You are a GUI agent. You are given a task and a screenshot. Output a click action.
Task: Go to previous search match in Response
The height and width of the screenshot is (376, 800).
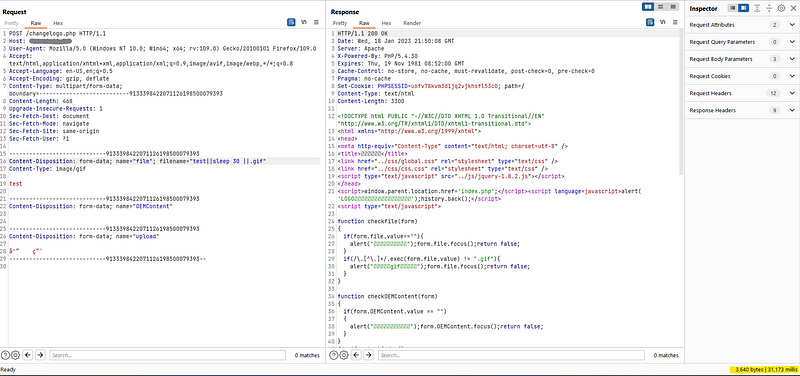point(357,355)
